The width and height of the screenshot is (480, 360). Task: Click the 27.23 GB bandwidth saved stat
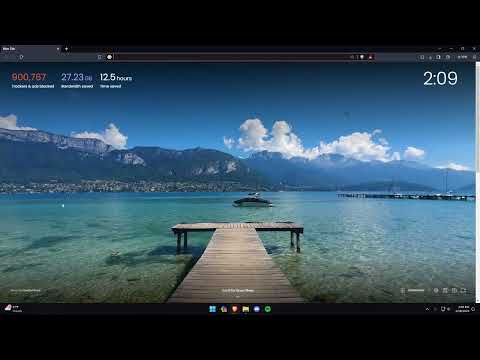(77, 81)
